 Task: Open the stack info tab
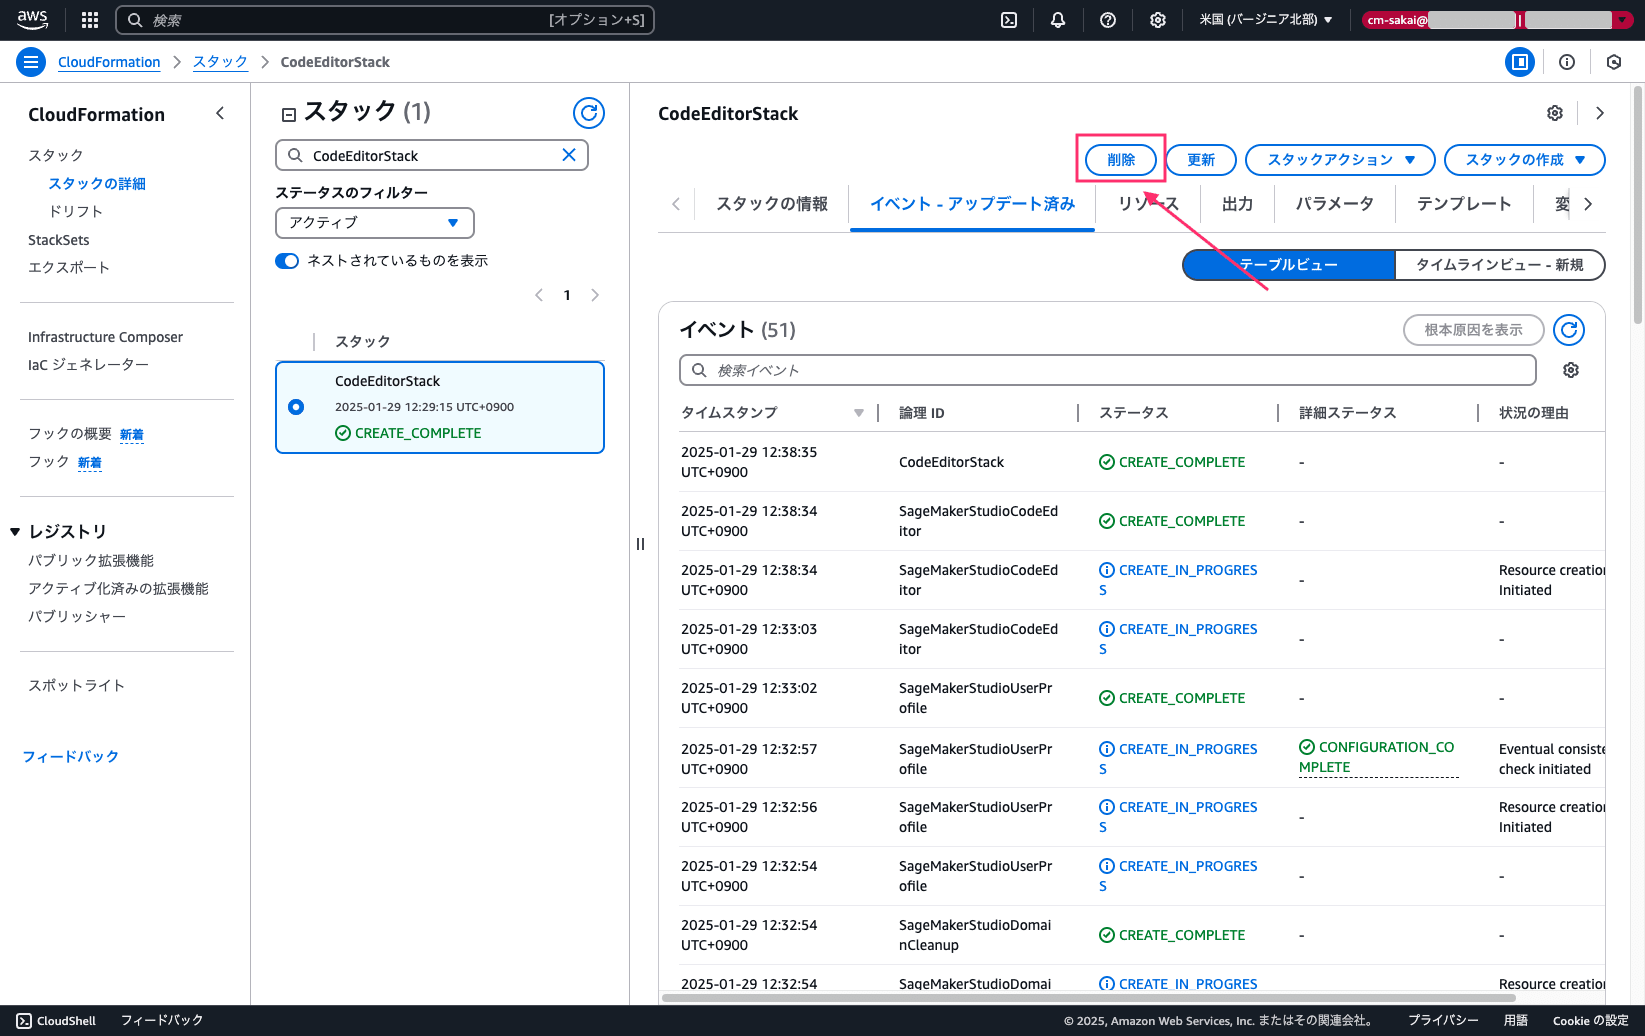point(772,204)
